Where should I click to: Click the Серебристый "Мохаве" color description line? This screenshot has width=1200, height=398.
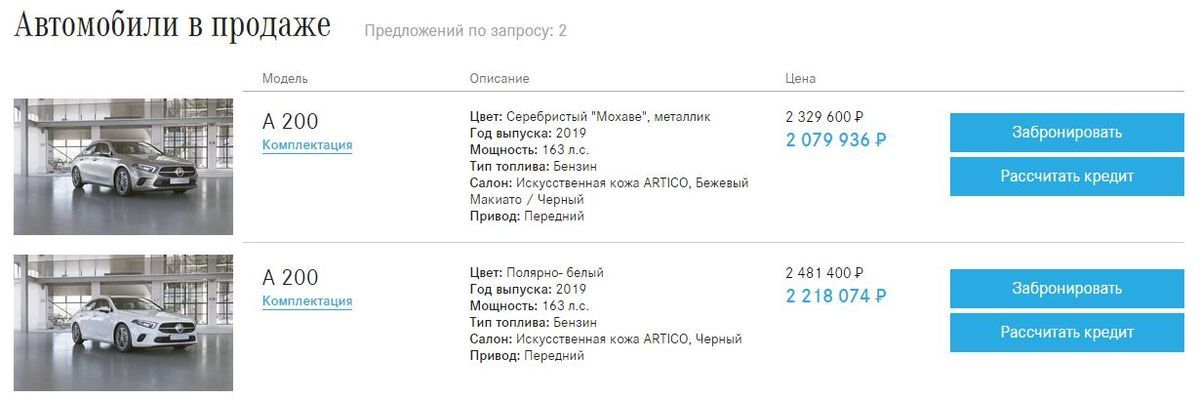tap(590, 117)
